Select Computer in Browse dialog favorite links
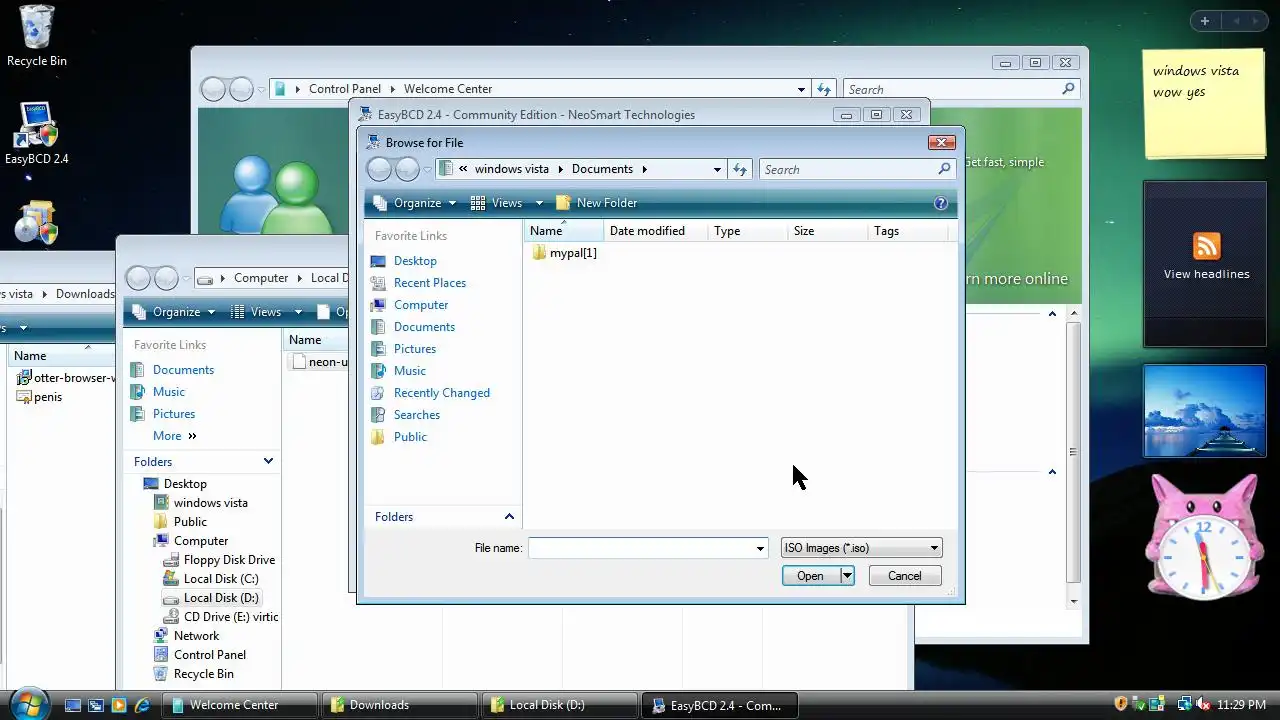Image resolution: width=1280 pixels, height=720 pixels. [x=421, y=305]
